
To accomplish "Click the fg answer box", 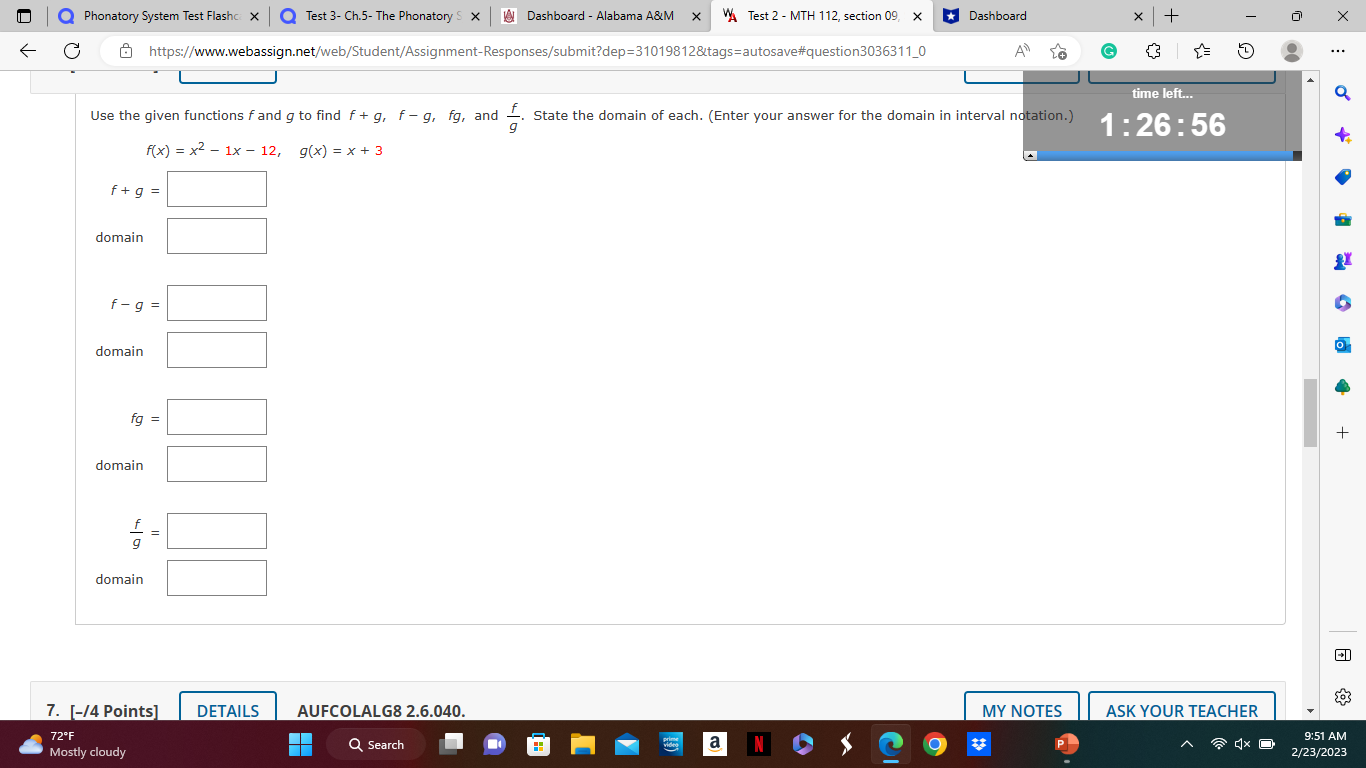I will click(x=217, y=417).
